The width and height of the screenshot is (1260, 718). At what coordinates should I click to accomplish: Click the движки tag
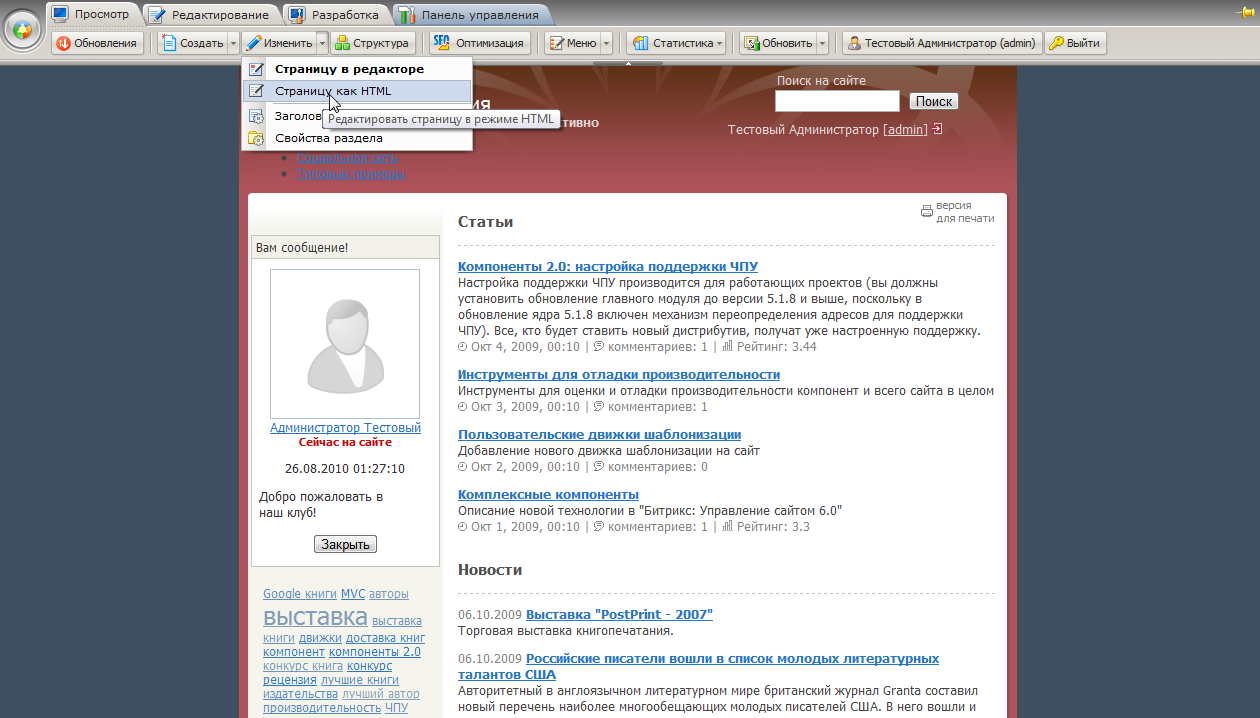tap(320, 638)
